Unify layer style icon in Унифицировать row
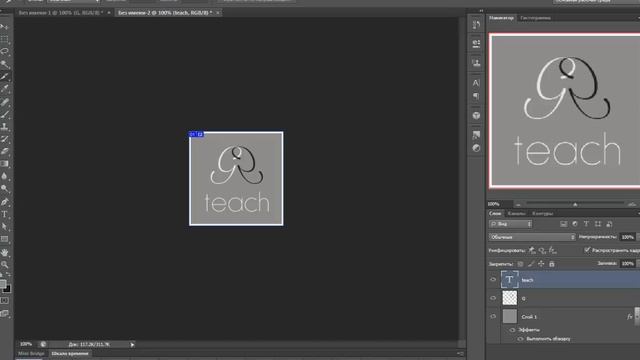 (x=553, y=250)
